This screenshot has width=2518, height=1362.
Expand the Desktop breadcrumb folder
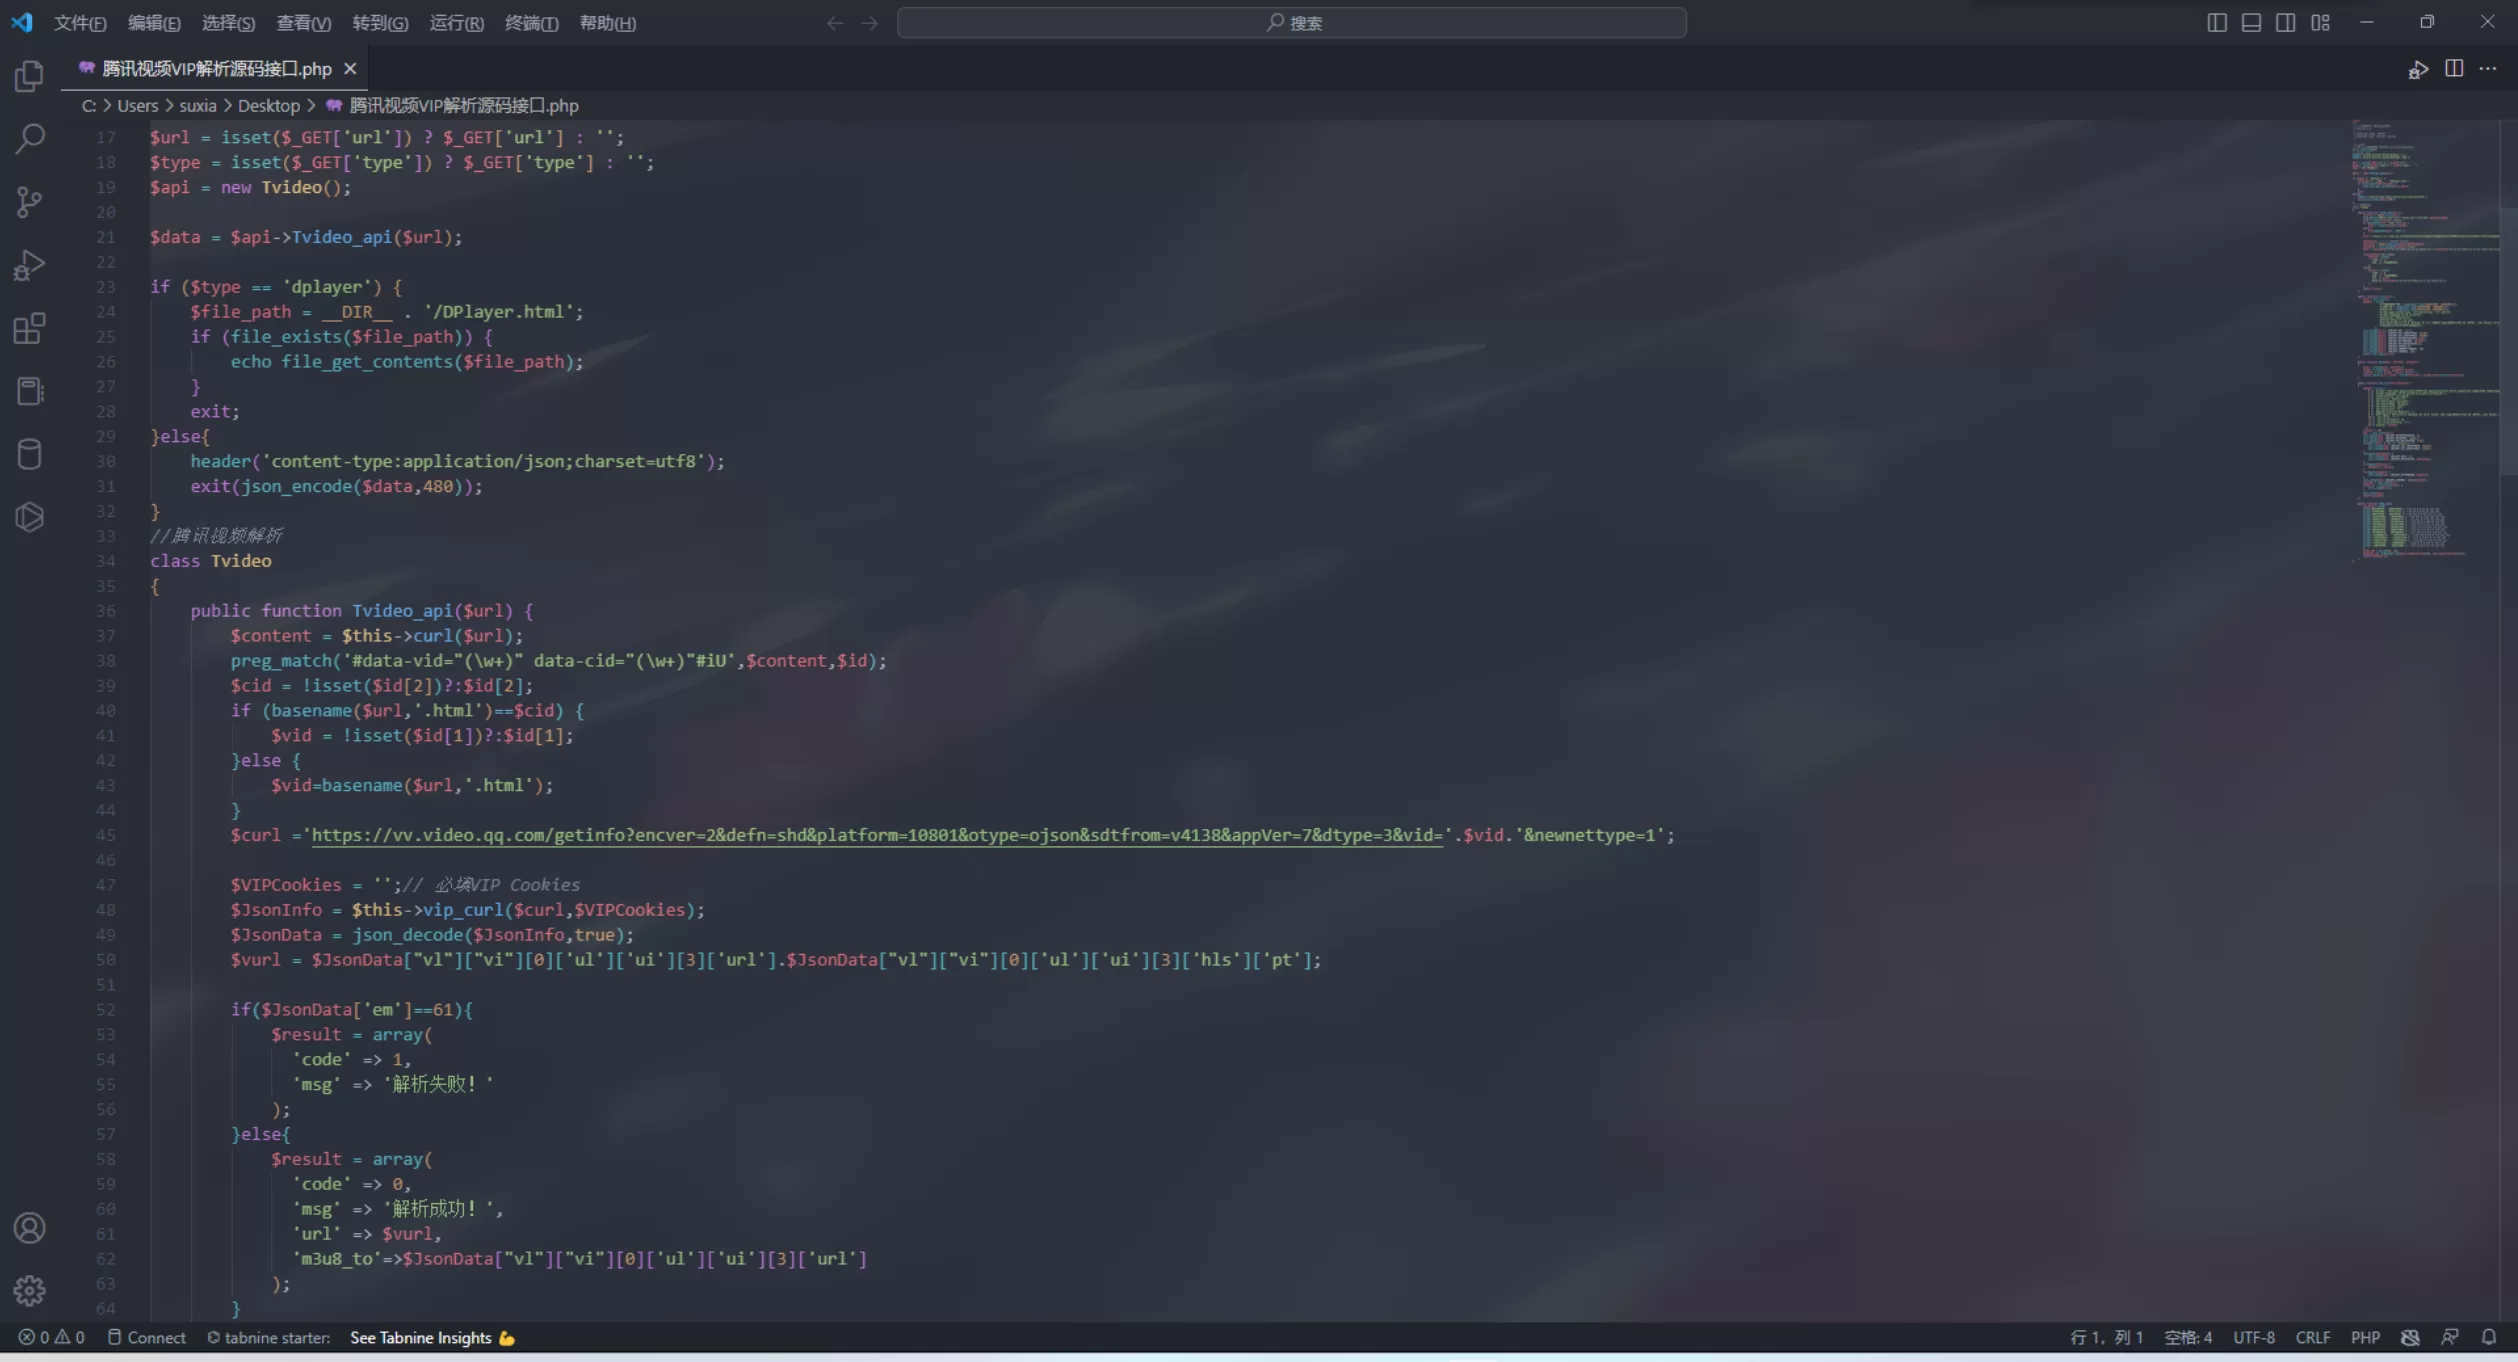pos(268,105)
